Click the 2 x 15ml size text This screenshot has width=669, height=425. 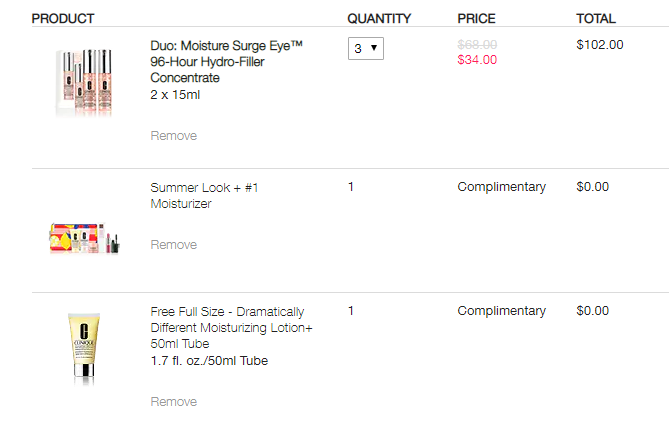click(x=175, y=95)
